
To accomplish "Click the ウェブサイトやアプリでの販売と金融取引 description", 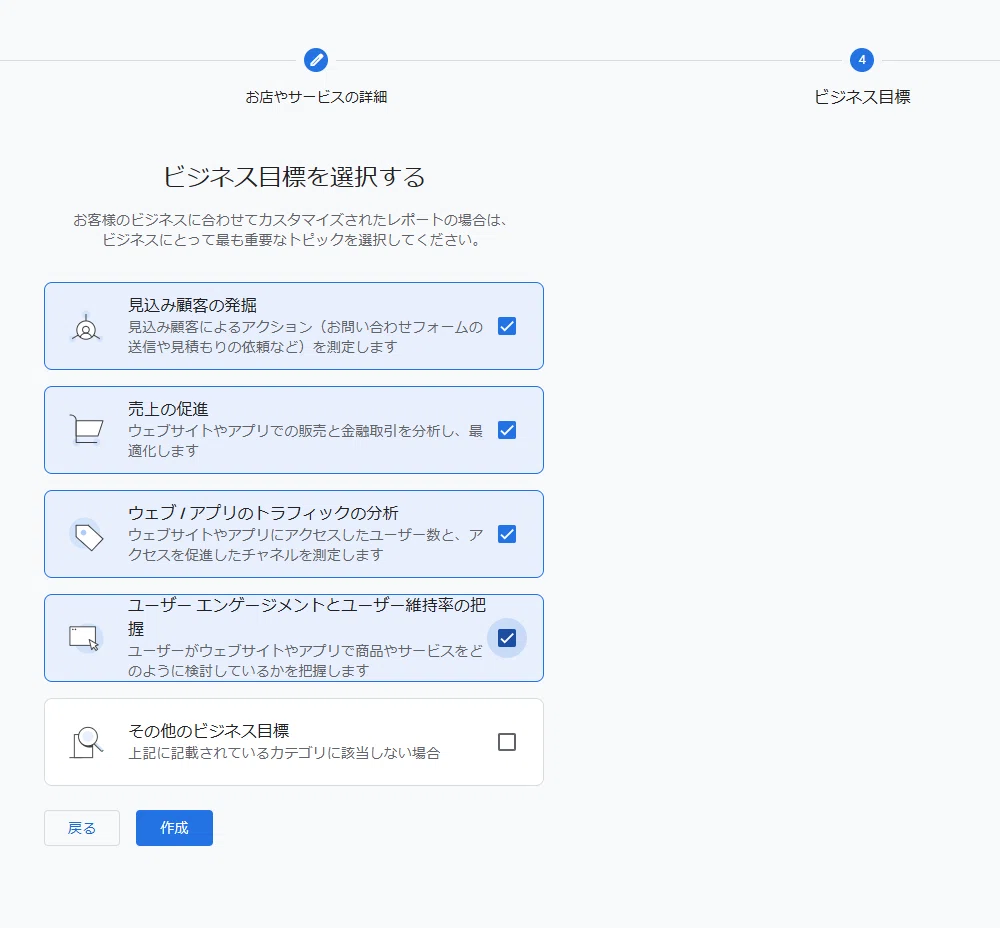I will 305,441.
